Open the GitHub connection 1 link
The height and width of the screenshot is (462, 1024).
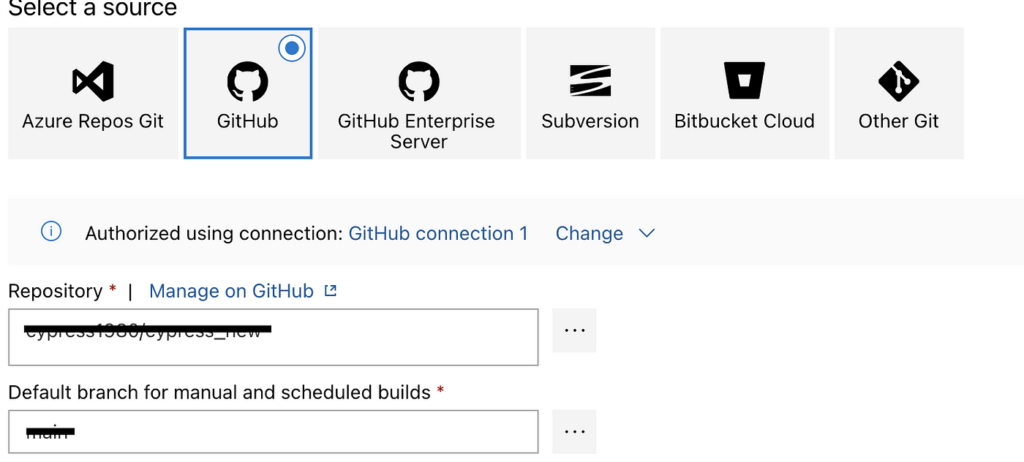pos(438,233)
